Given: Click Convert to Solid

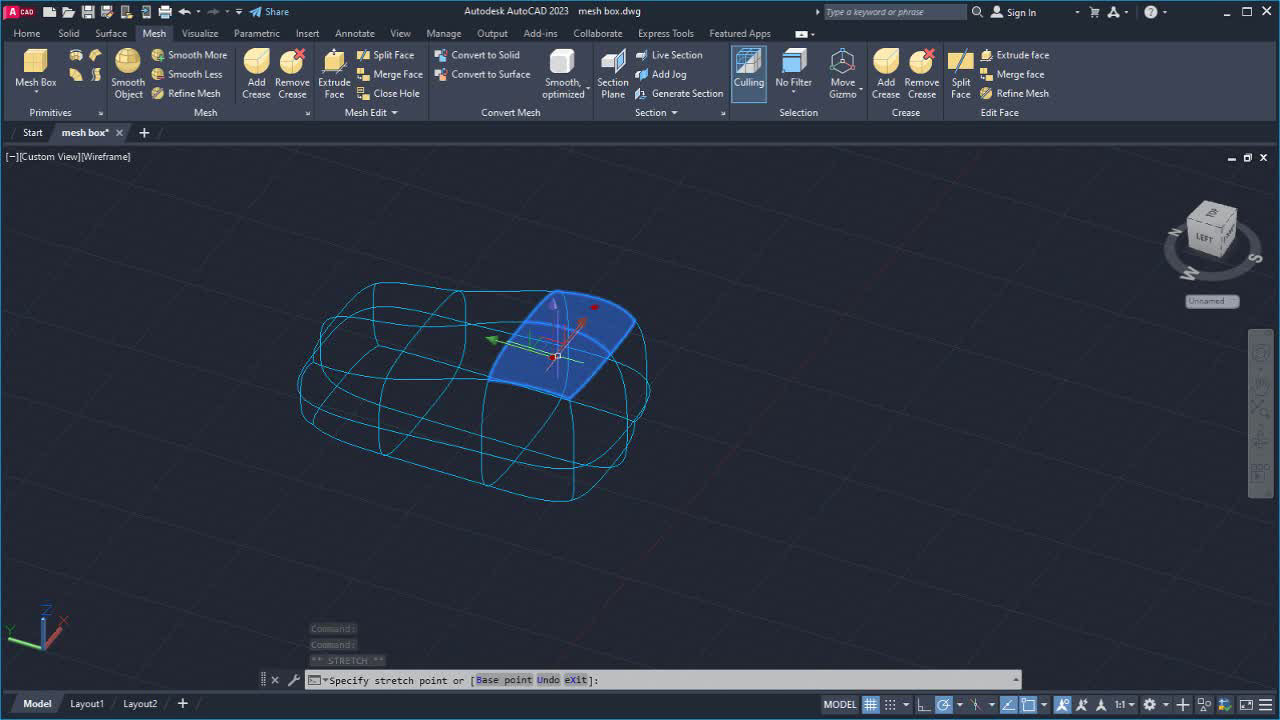Looking at the screenshot, I should [x=483, y=54].
